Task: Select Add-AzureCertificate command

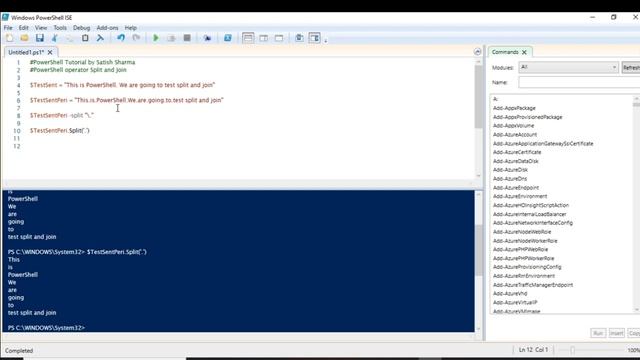Action: coord(517,152)
